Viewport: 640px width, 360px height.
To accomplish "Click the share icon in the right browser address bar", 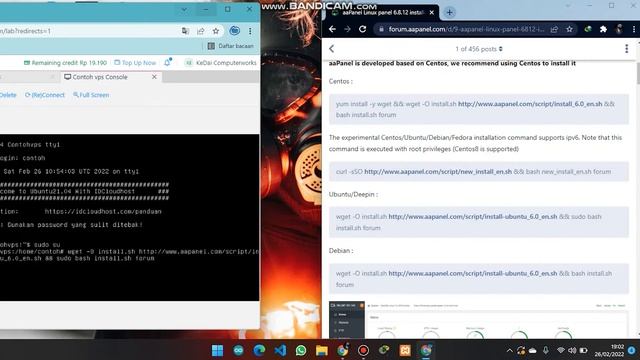I will click(x=554, y=29).
